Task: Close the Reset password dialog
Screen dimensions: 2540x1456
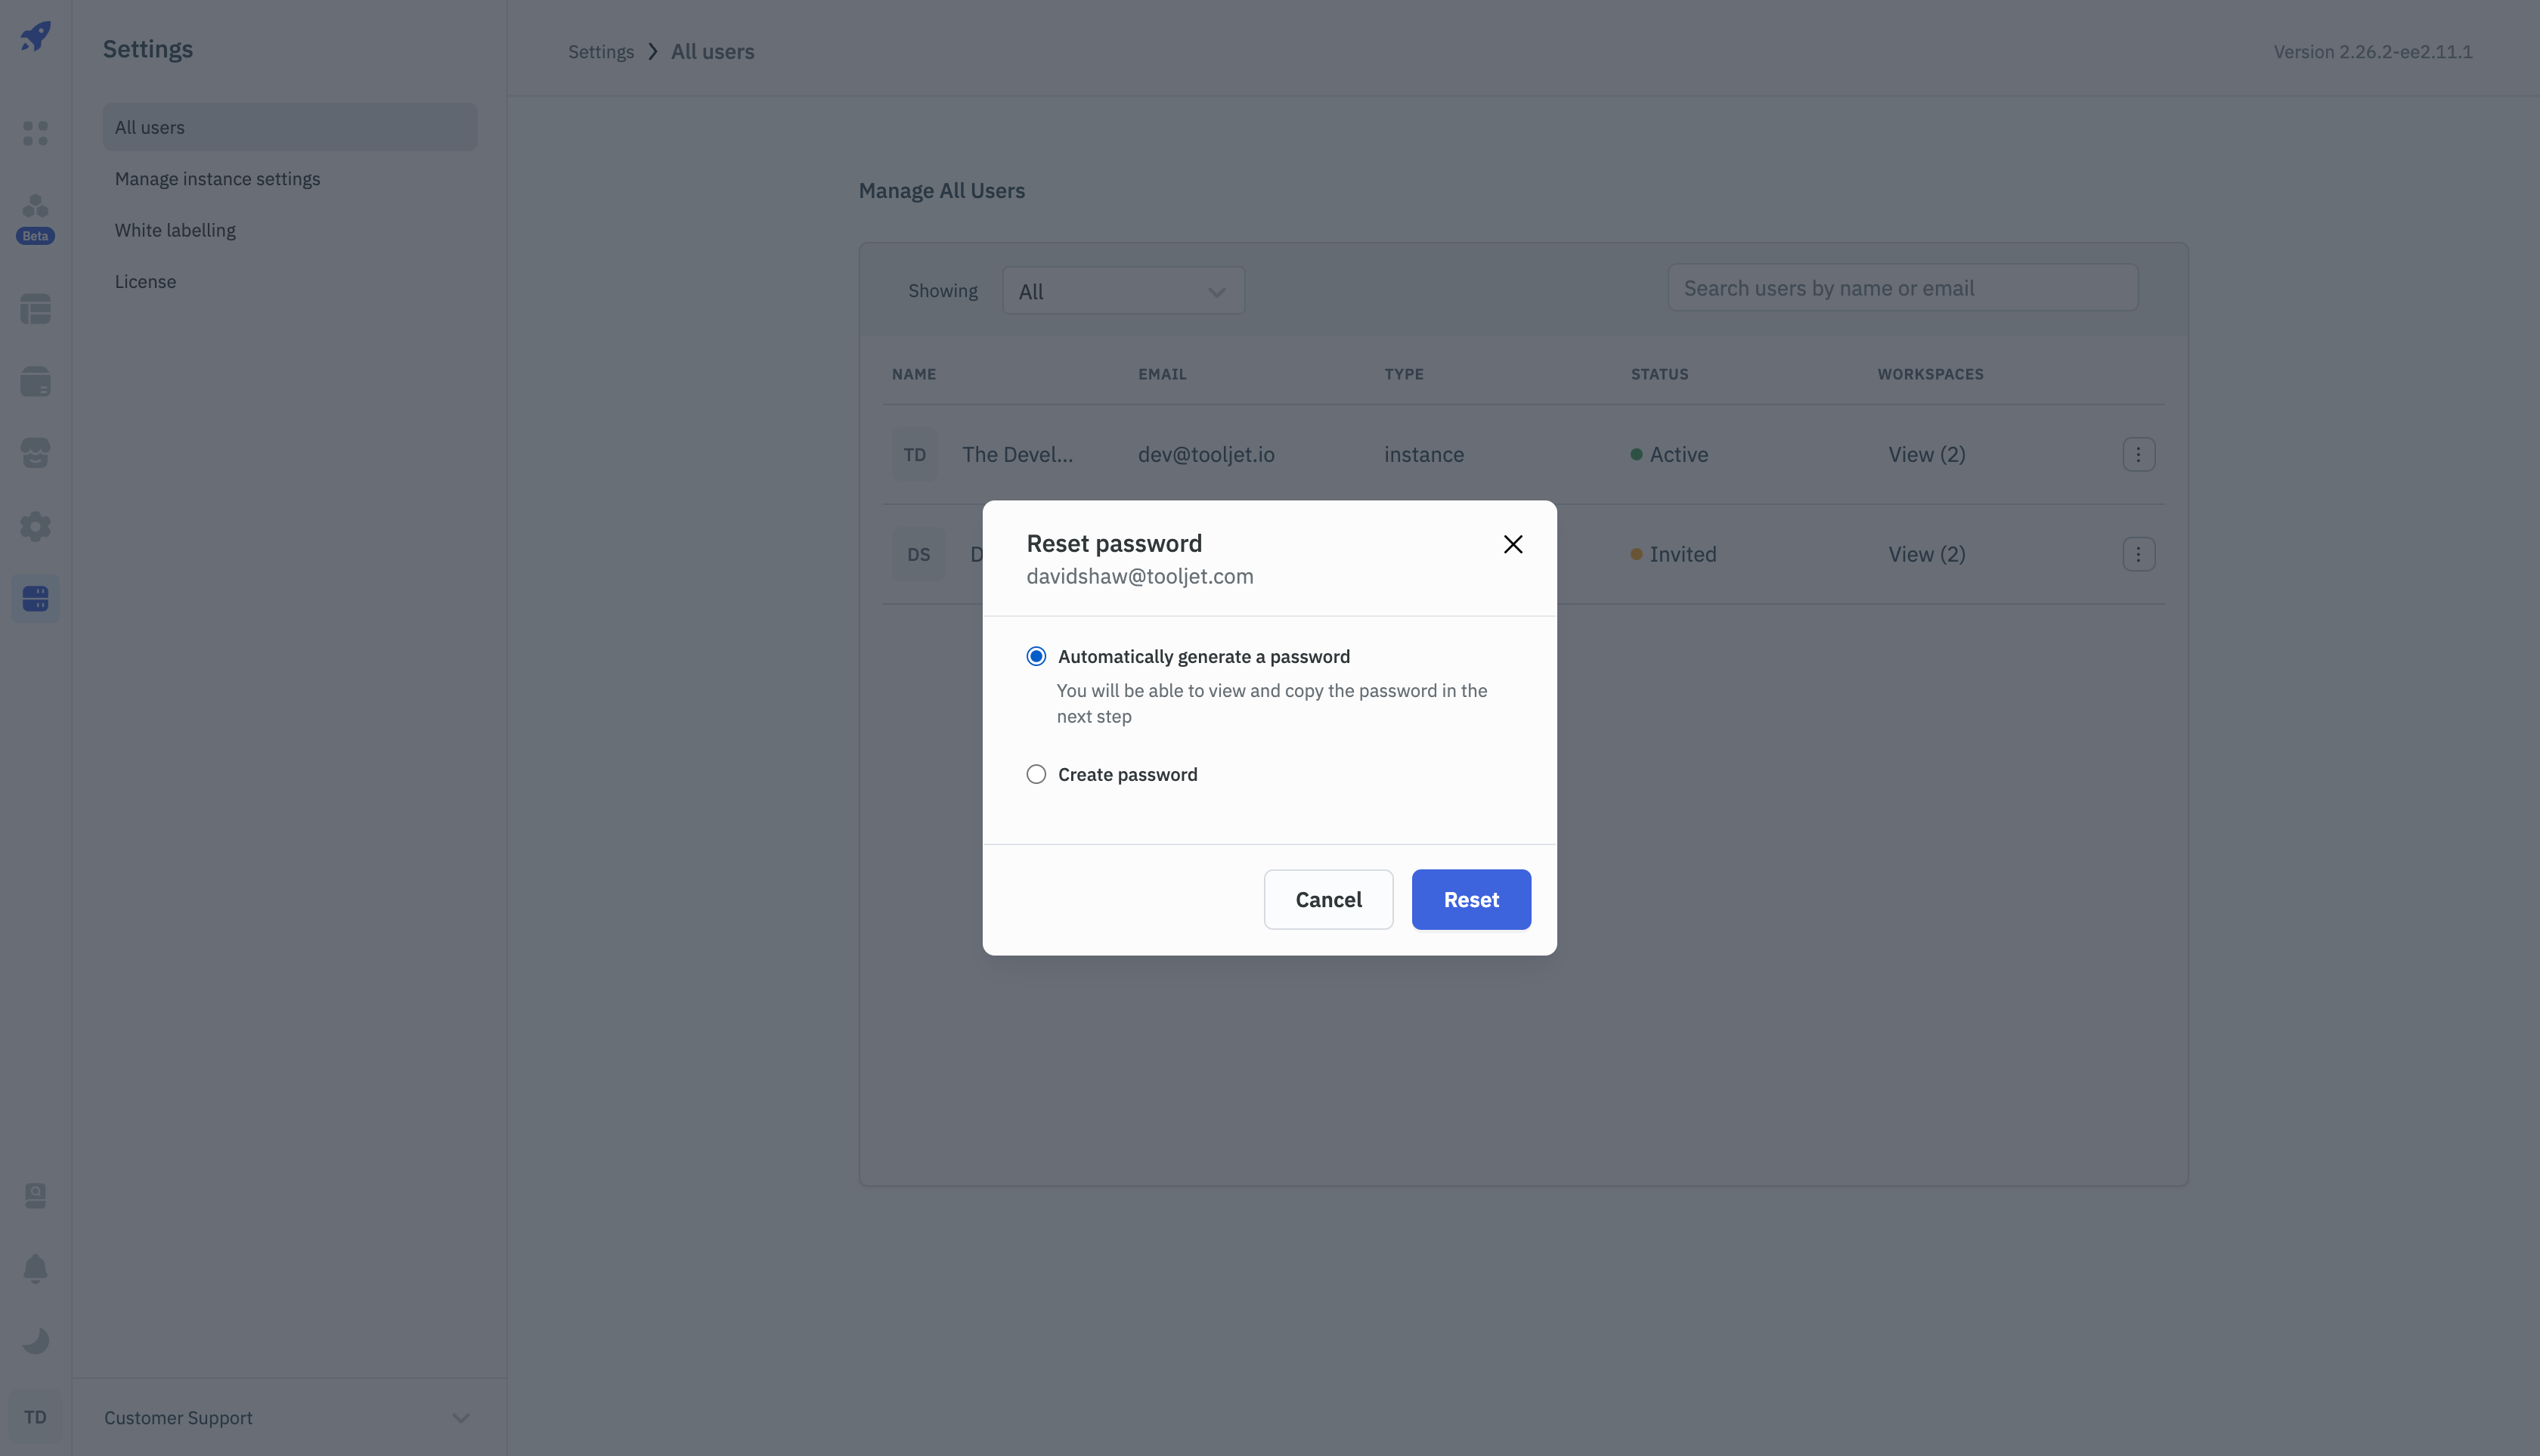Action: 1512,544
